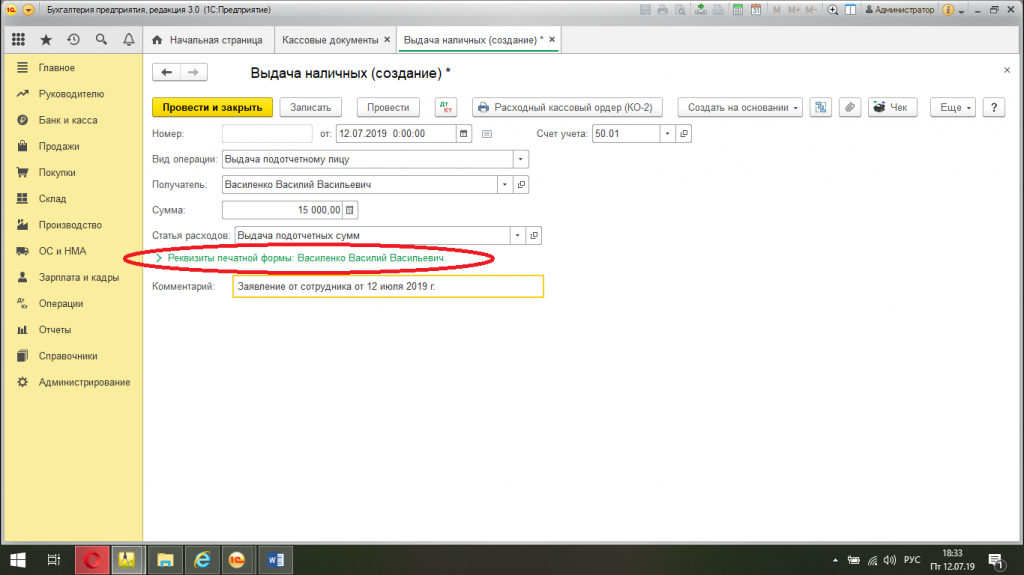Open File Explorer in taskbar

(x=165, y=560)
